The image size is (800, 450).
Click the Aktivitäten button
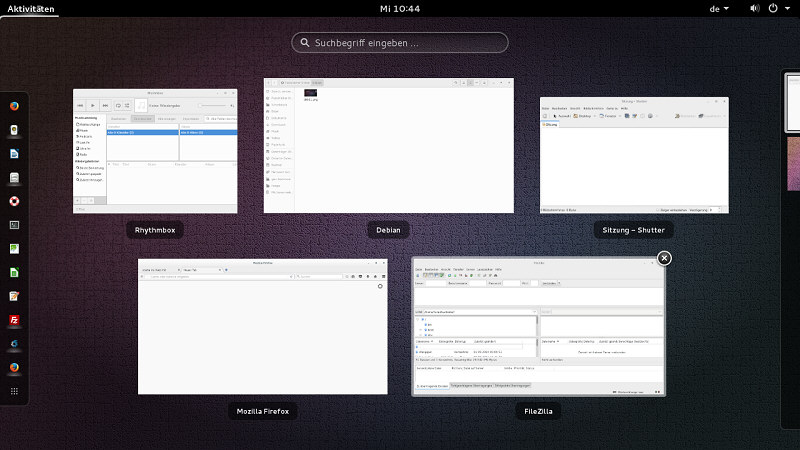coord(31,8)
